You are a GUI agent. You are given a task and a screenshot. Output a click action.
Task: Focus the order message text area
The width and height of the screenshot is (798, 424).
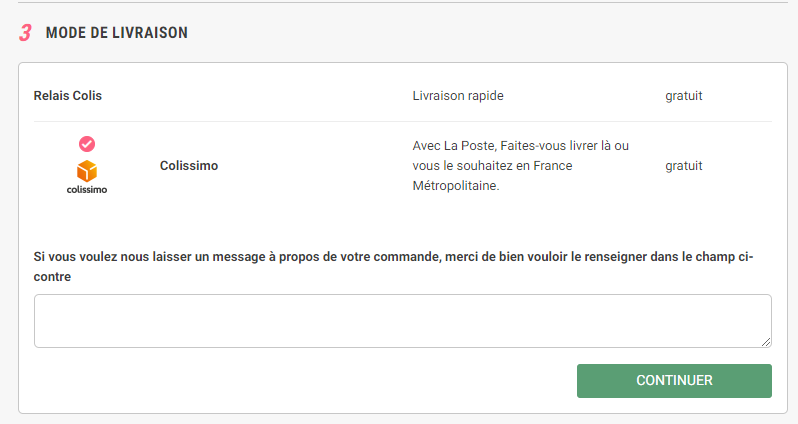coord(400,320)
